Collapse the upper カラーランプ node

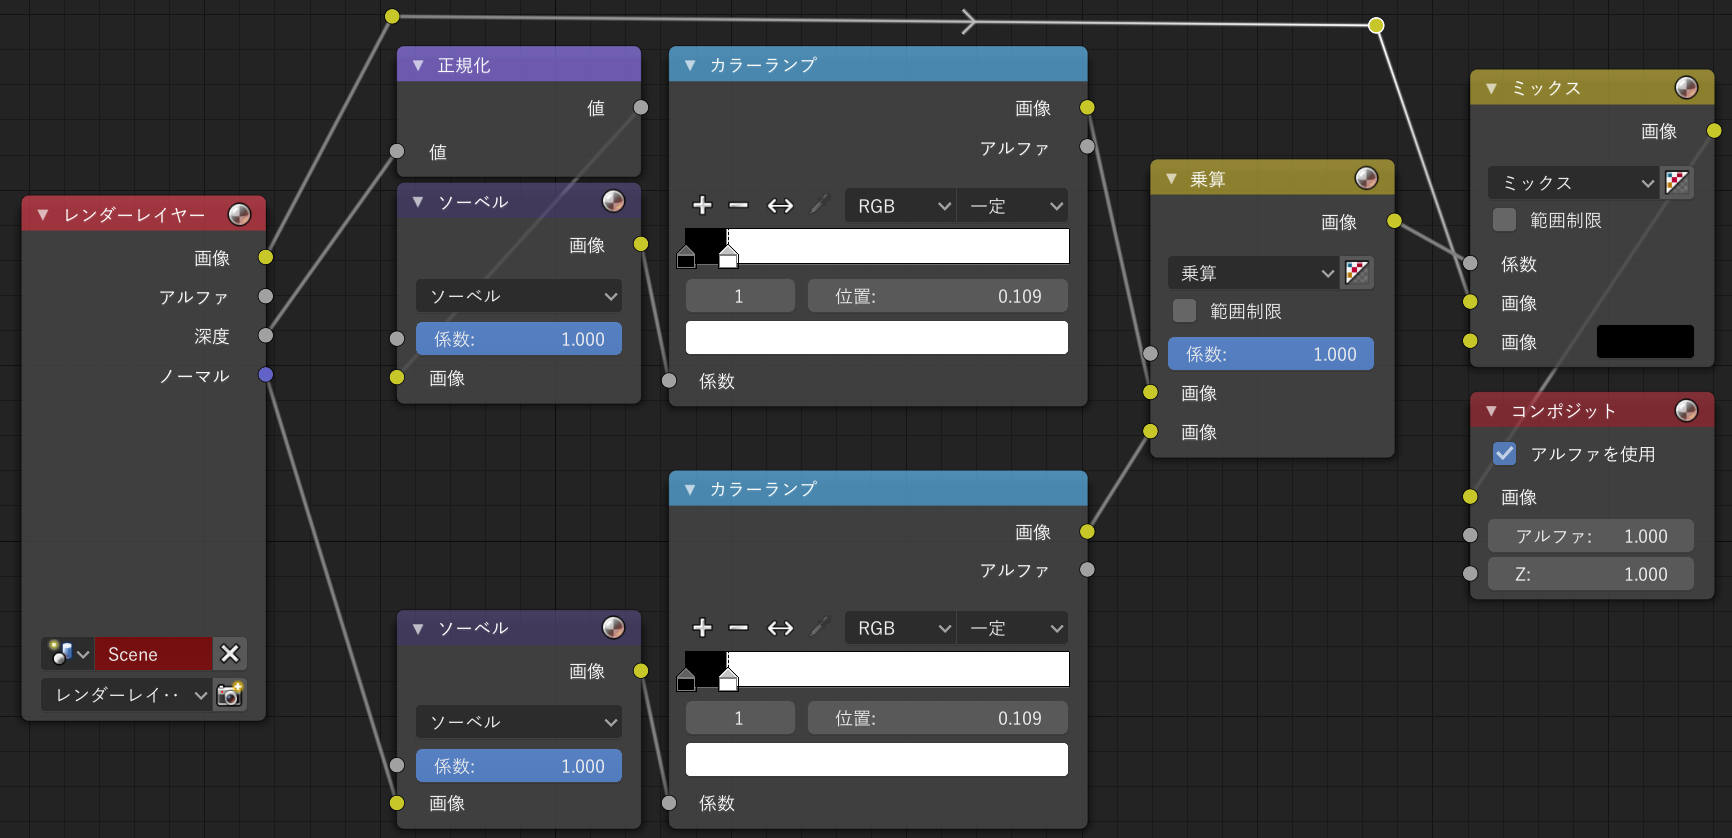(x=690, y=65)
